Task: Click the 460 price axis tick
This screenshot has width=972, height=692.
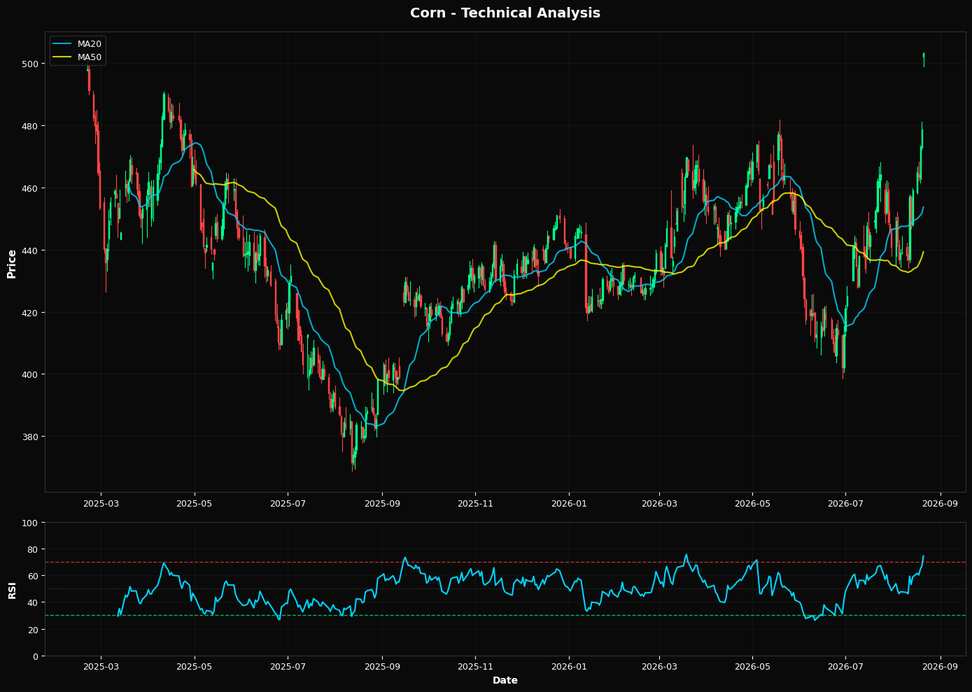Action: [x=30, y=188]
